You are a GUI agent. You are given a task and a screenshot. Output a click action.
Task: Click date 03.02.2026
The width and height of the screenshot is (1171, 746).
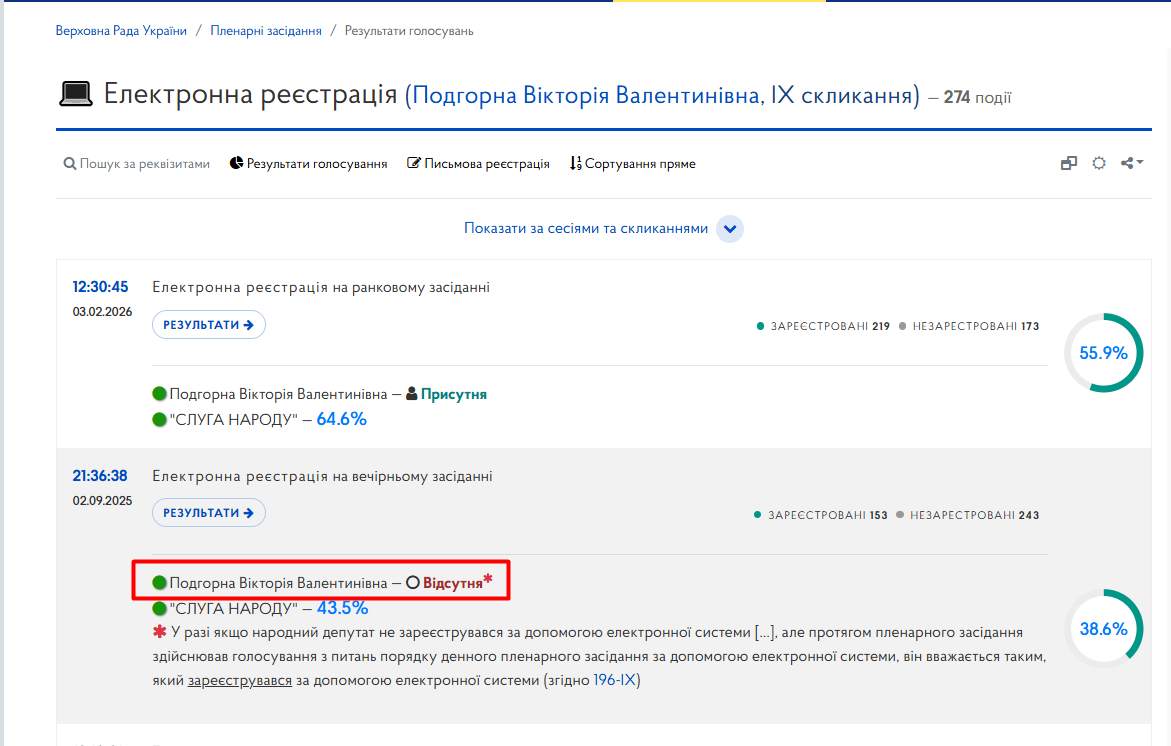(x=102, y=311)
